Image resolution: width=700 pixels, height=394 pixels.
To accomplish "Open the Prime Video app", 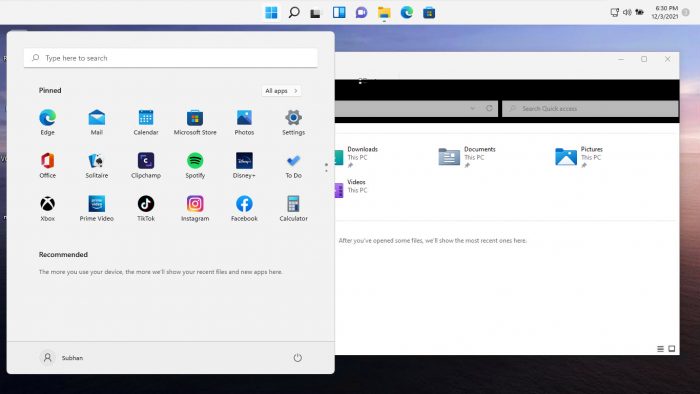I will point(96,208).
